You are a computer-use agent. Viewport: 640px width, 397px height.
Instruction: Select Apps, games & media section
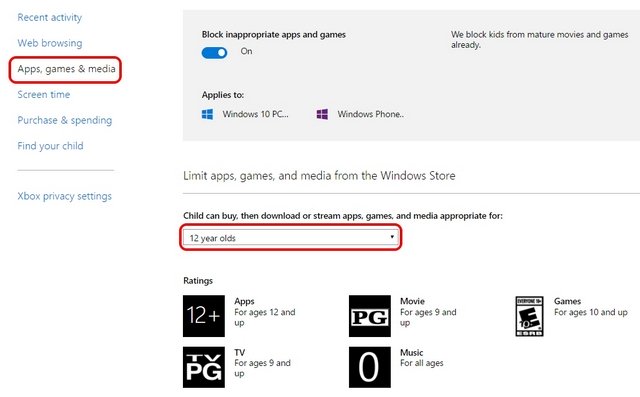[x=66, y=69]
